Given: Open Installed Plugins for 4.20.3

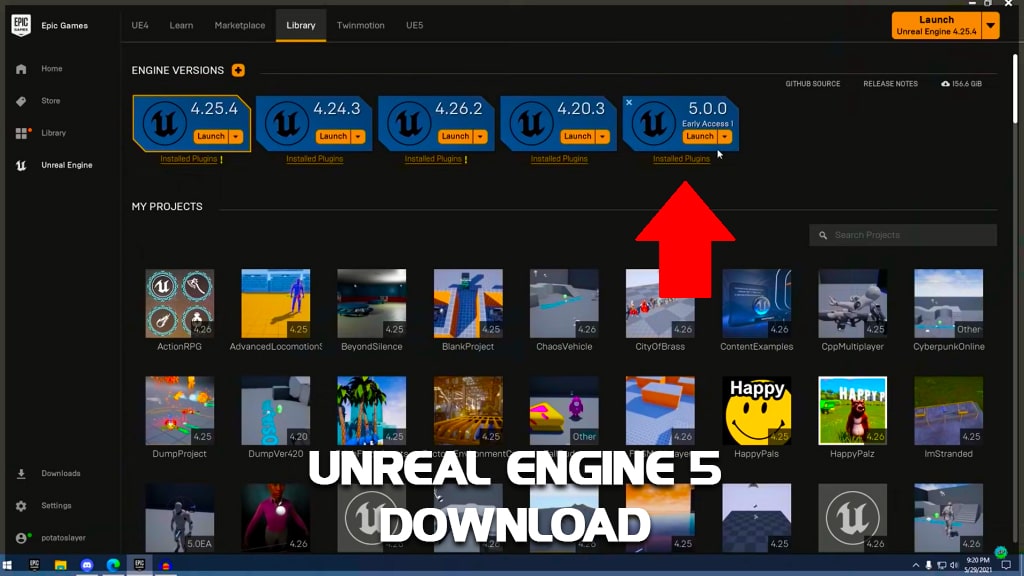Looking at the screenshot, I should 559,159.
